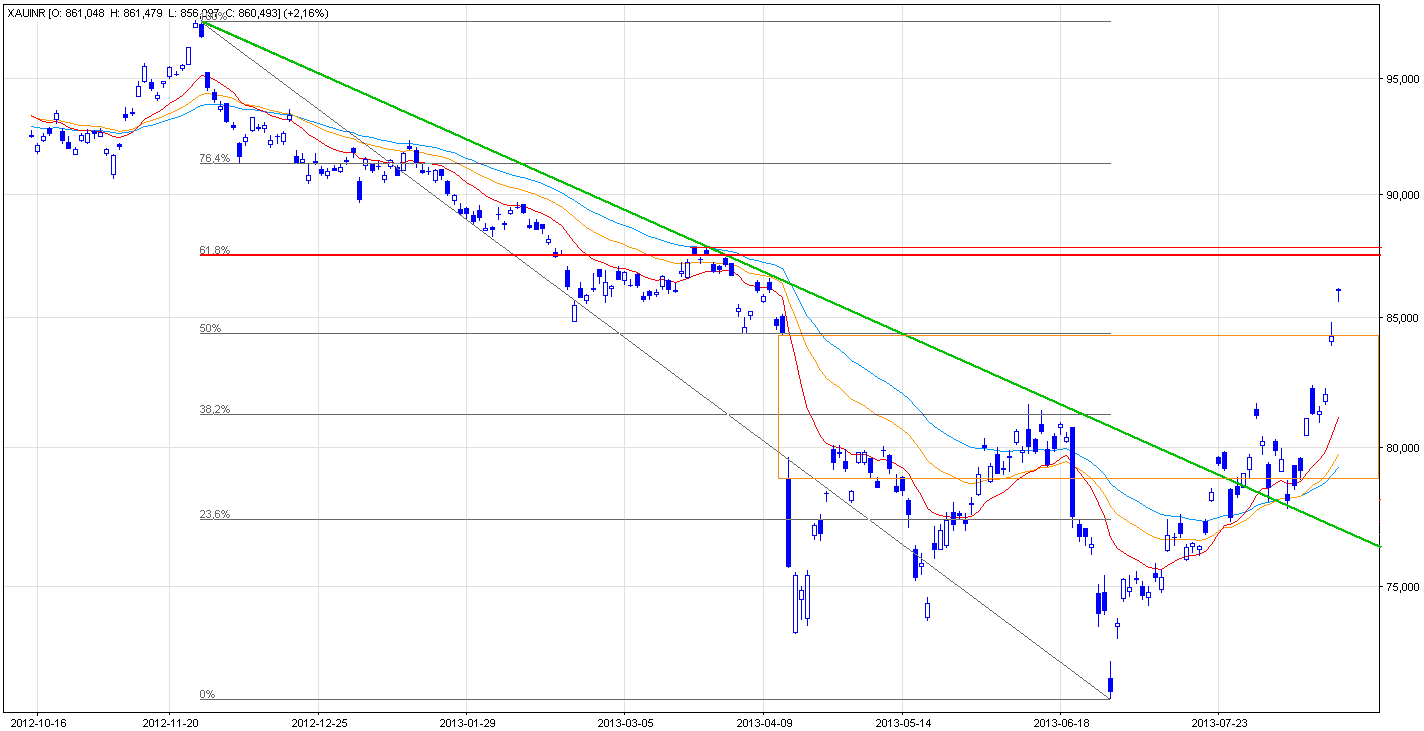Click the 2013-03-05 date label
The height and width of the screenshot is (731, 1424).
(623, 721)
